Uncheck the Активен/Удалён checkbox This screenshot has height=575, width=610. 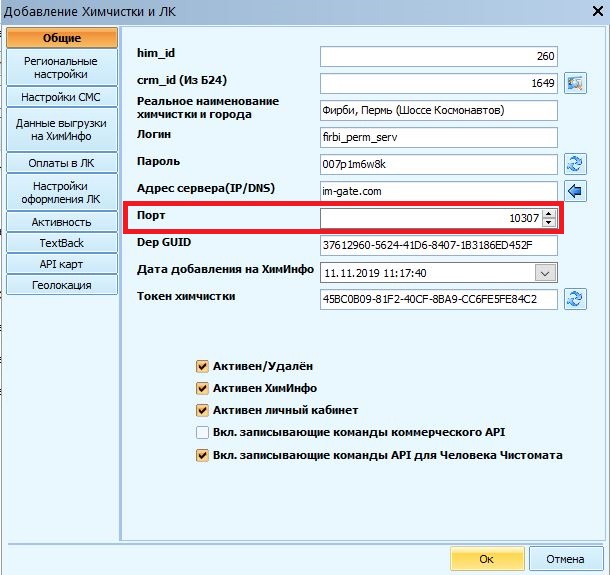(202, 366)
